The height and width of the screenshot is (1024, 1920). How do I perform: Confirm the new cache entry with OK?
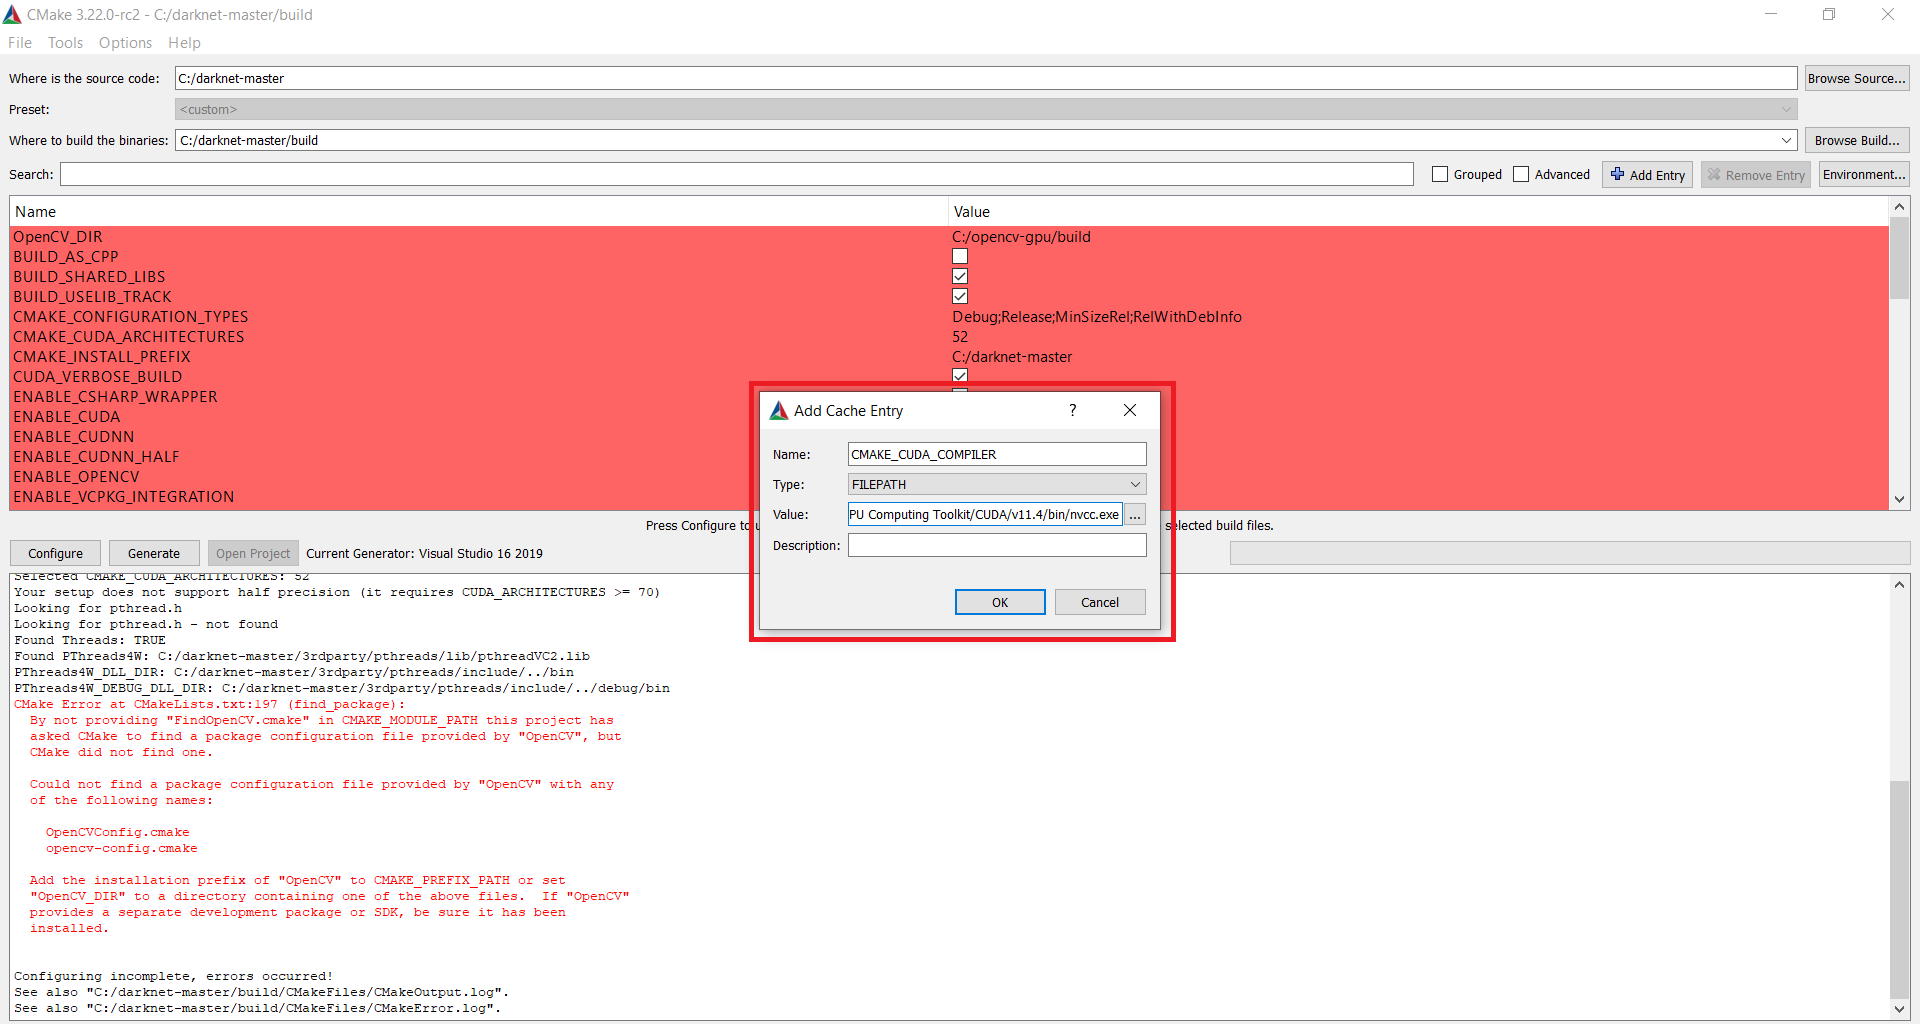click(999, 601)
